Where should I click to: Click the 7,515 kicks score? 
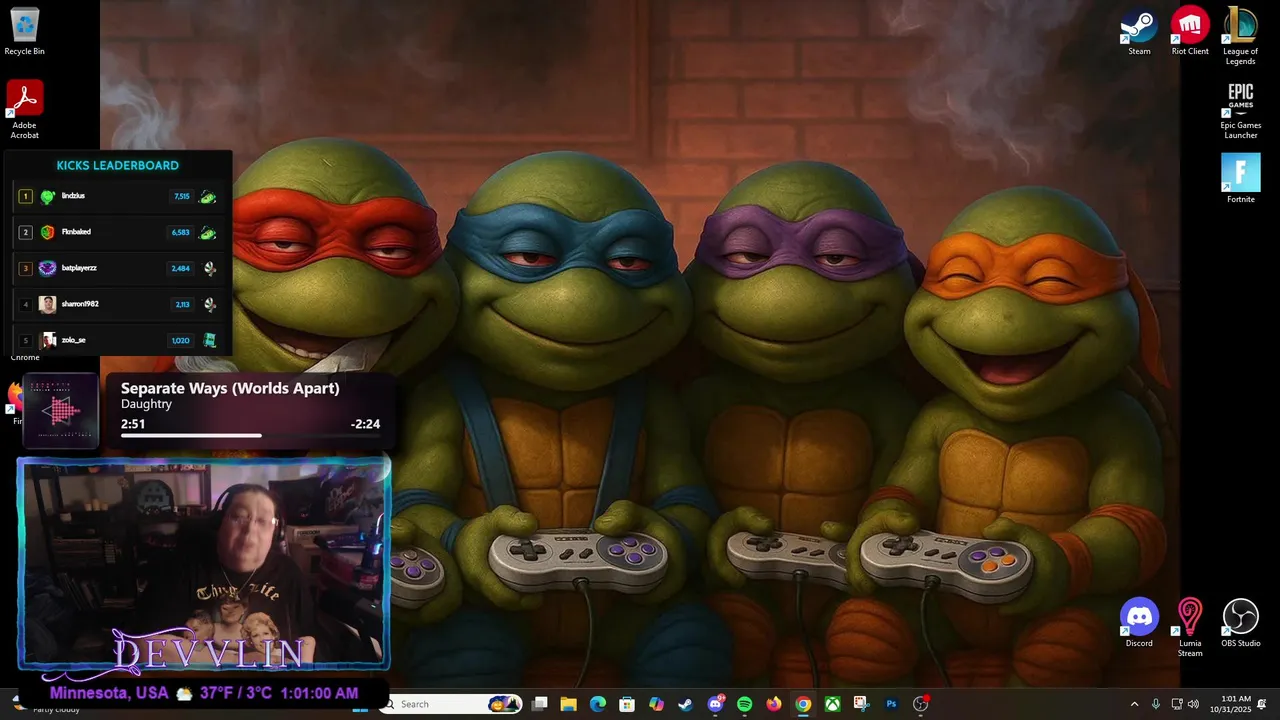coord(181,197)
